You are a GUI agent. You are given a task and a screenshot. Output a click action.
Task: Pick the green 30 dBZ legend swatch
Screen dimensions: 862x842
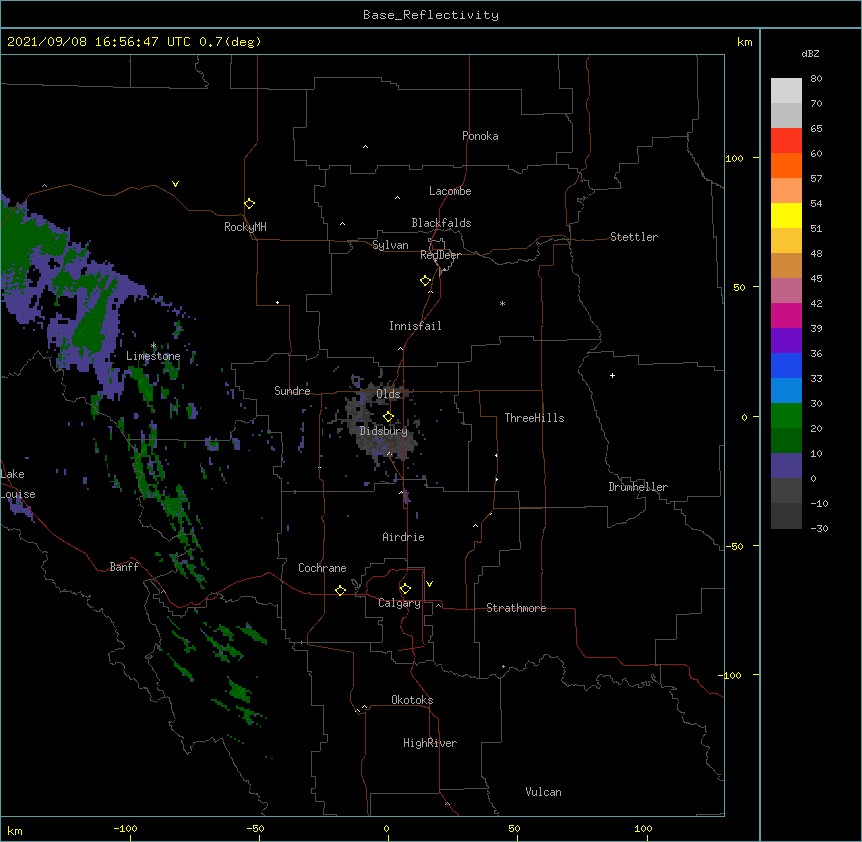click(786, 416)
